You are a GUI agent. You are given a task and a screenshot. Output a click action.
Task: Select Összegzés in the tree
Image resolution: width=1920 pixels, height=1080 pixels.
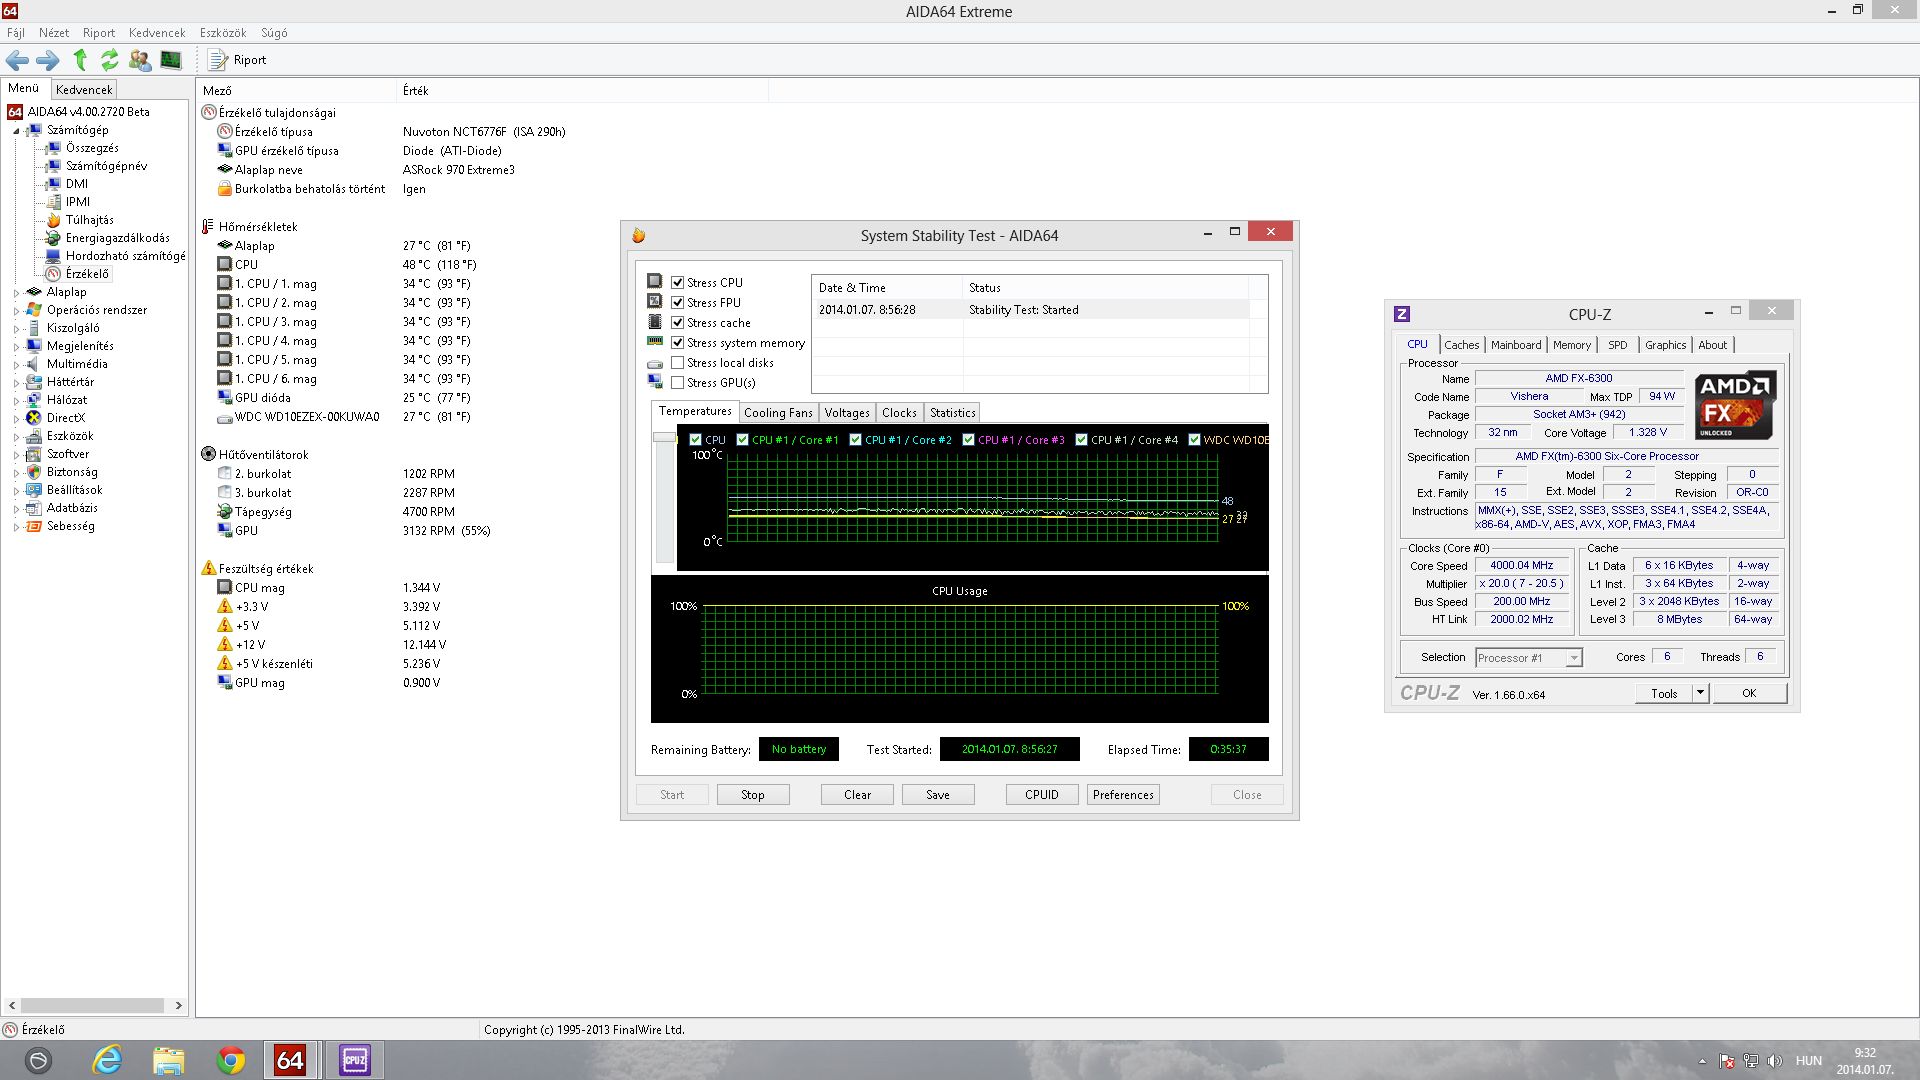(92, 148)
